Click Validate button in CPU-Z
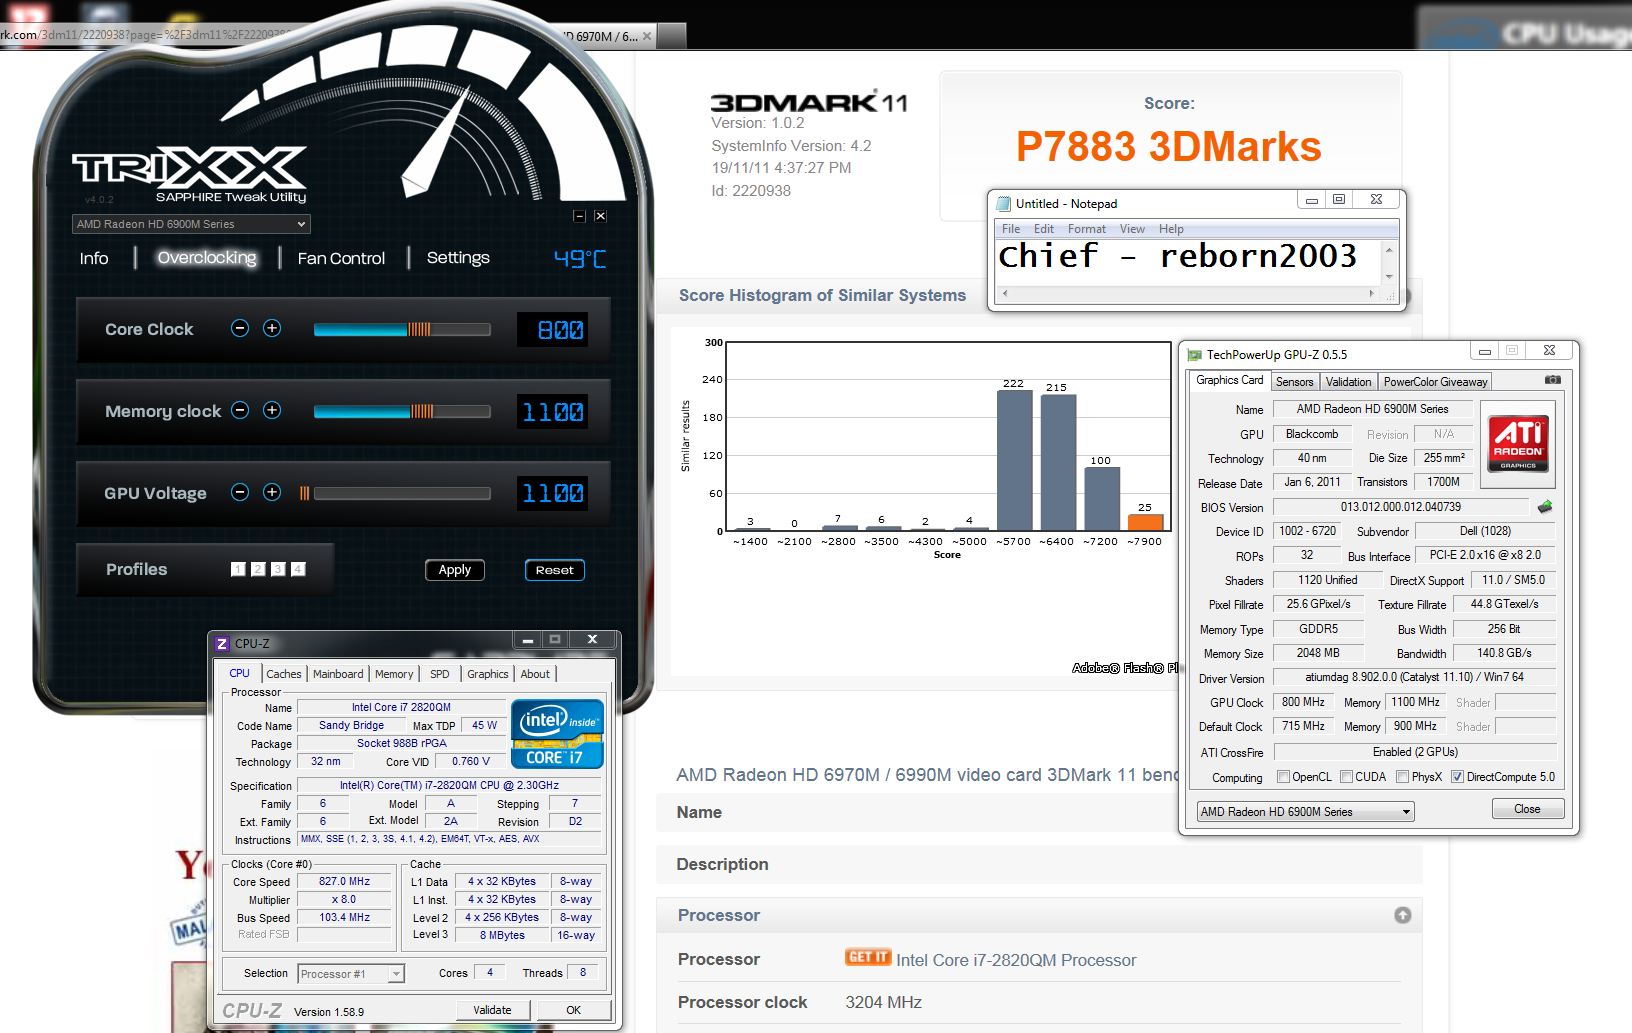1632x1033 pixels. pos(492,1010)
